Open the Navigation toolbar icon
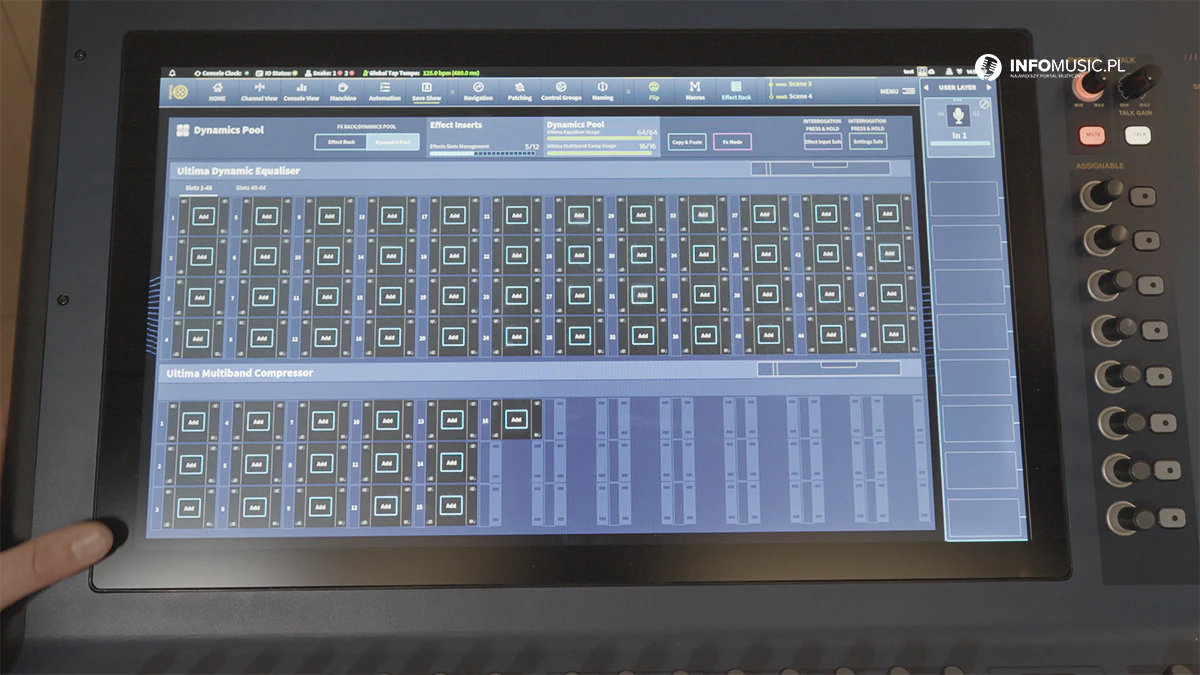 pyautogui.click(x=478, y=91)
